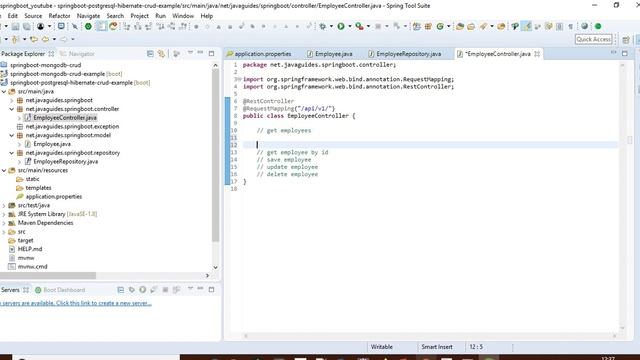Collapse net.javaguides.springboot.controller package

(12, 109)
